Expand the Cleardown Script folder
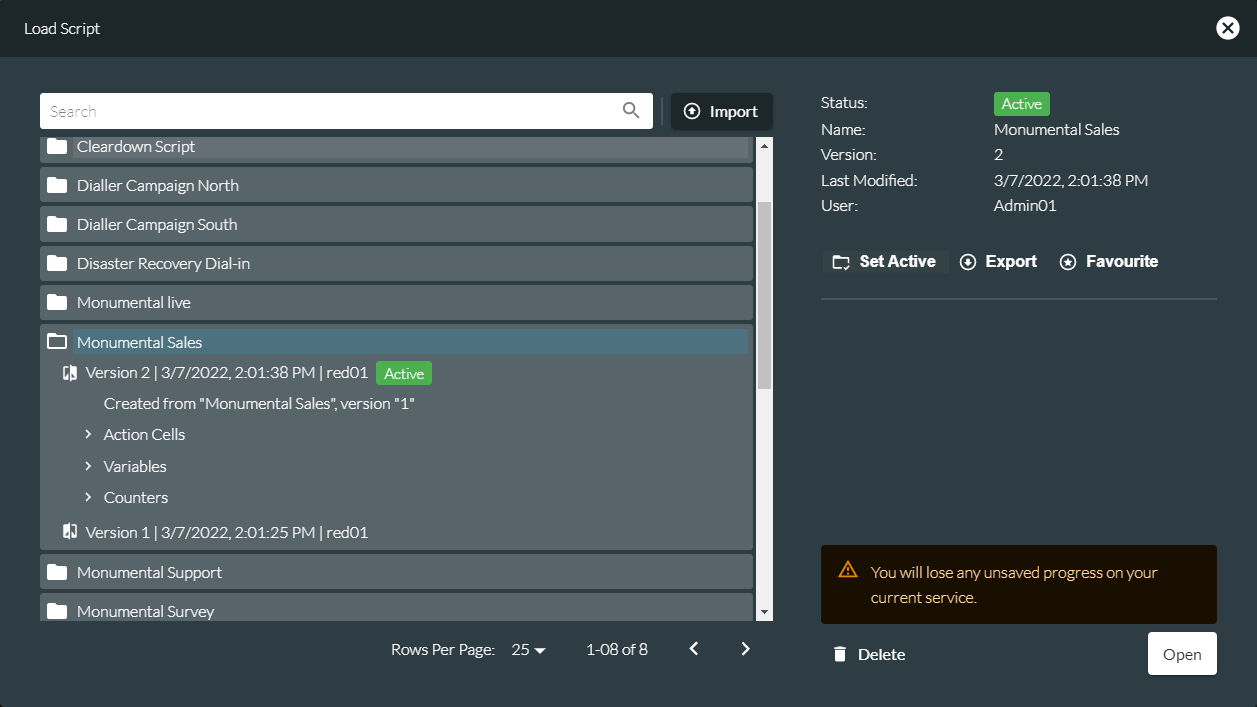1257x707 pixels. click(x=396, y=147)
